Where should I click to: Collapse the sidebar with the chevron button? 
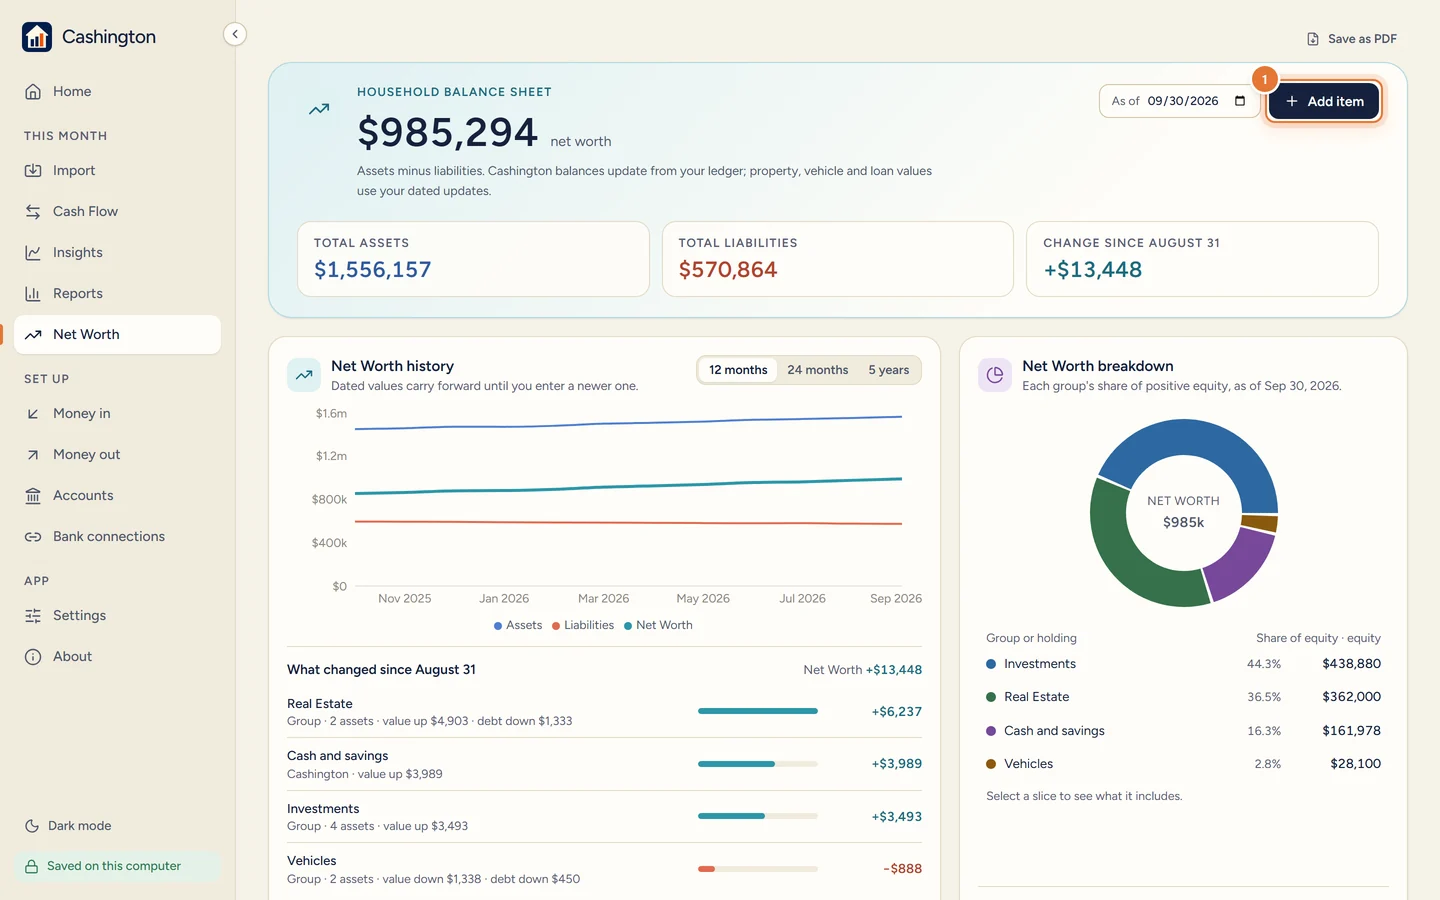(x=235, y=34)
